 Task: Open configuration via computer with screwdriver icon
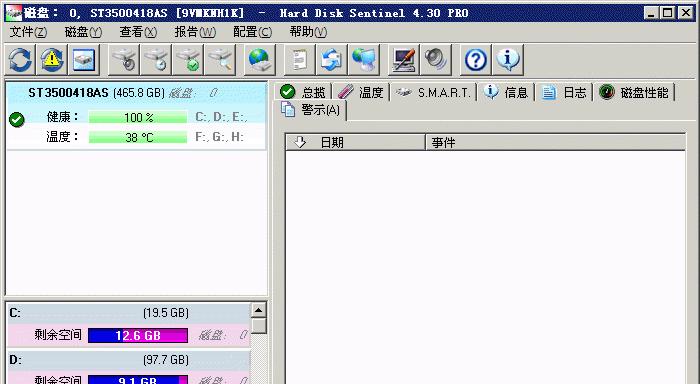pos(404,59)
